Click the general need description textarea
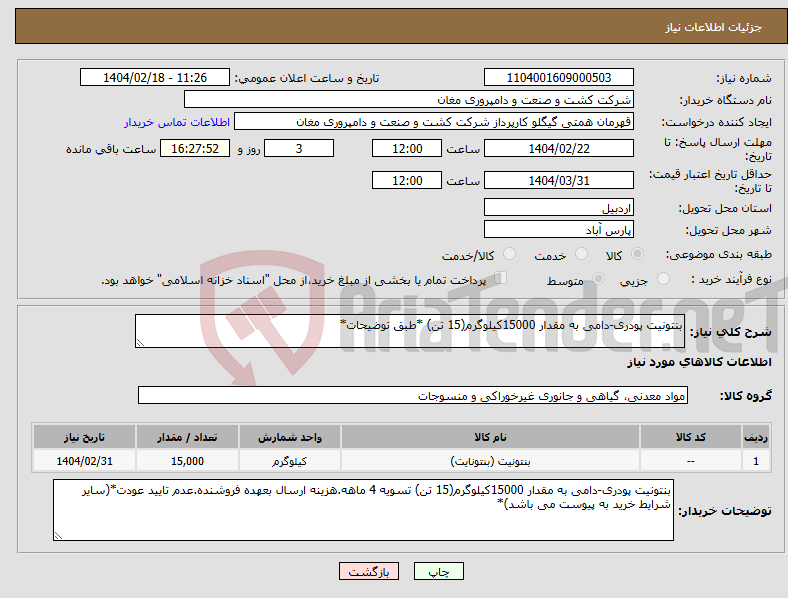The width and height of the screenshot is (788, 598). pos(410,331)
